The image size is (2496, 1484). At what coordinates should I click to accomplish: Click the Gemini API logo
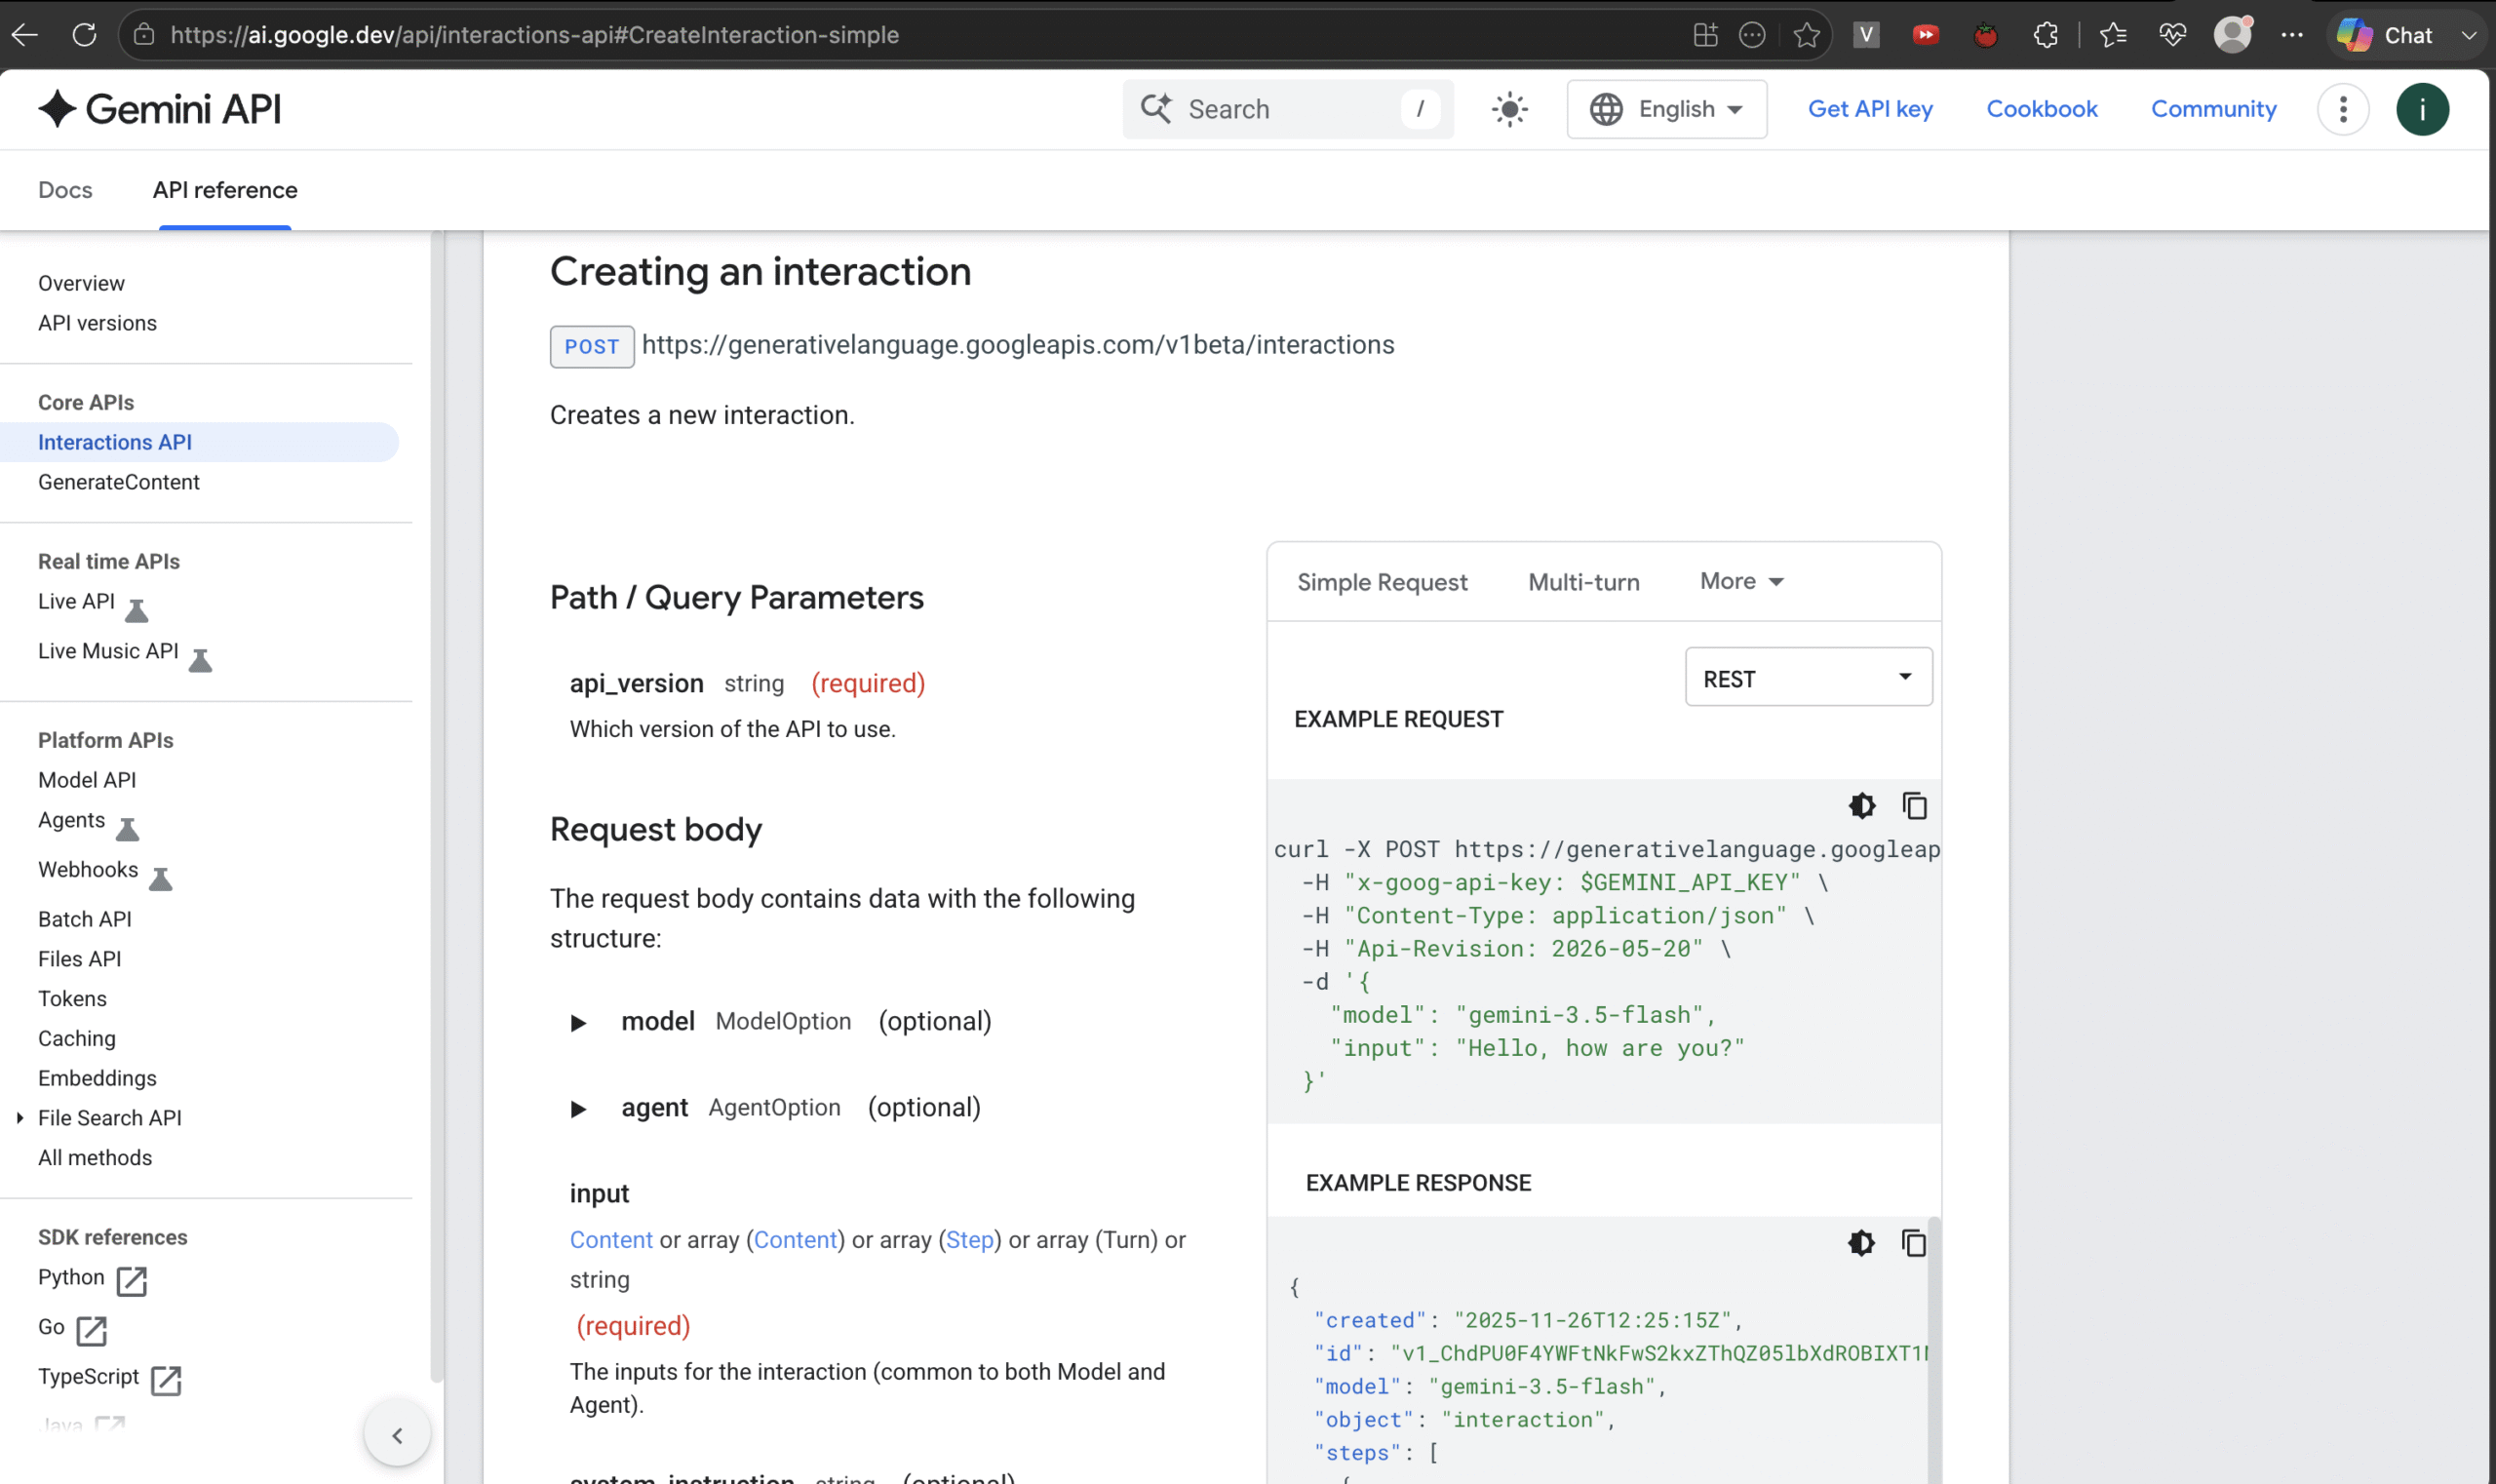coord(160,109)
